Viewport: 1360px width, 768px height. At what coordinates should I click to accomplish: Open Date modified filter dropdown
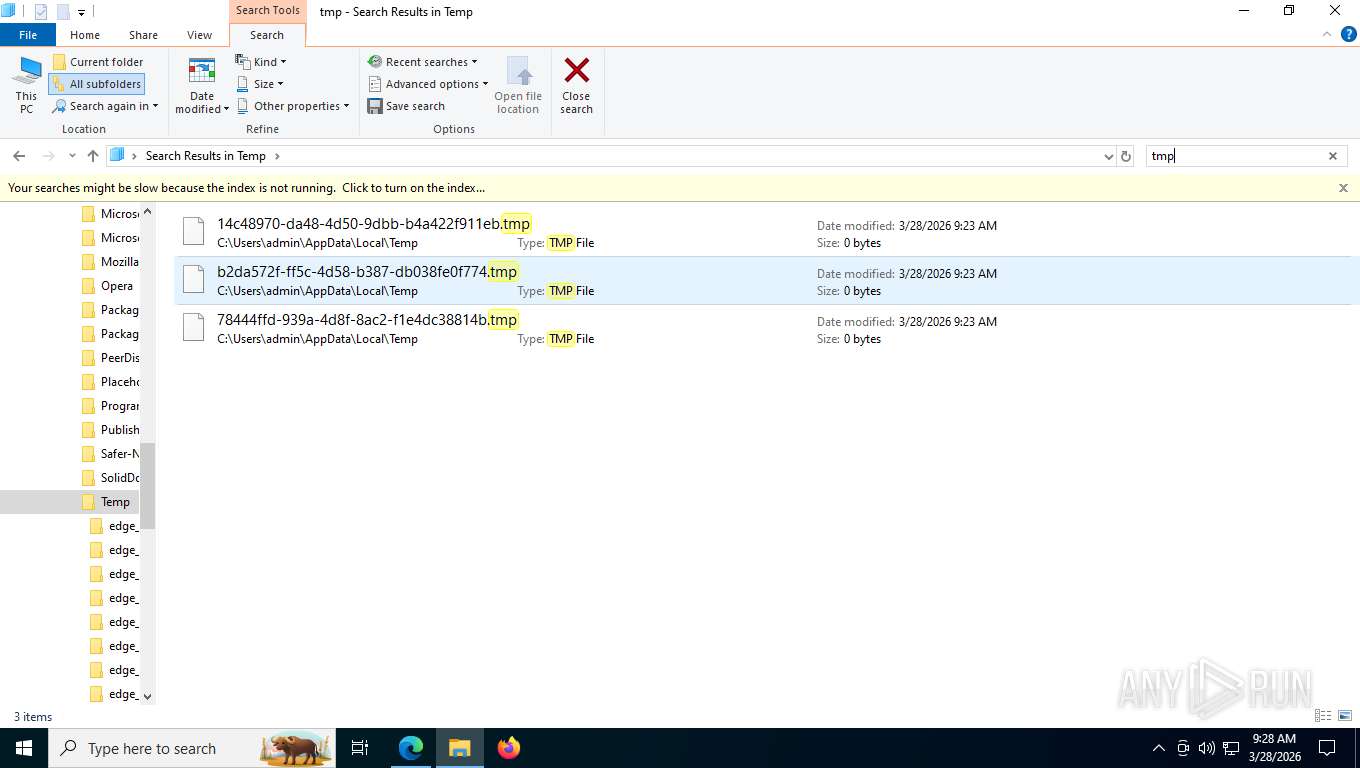point(202,85)
